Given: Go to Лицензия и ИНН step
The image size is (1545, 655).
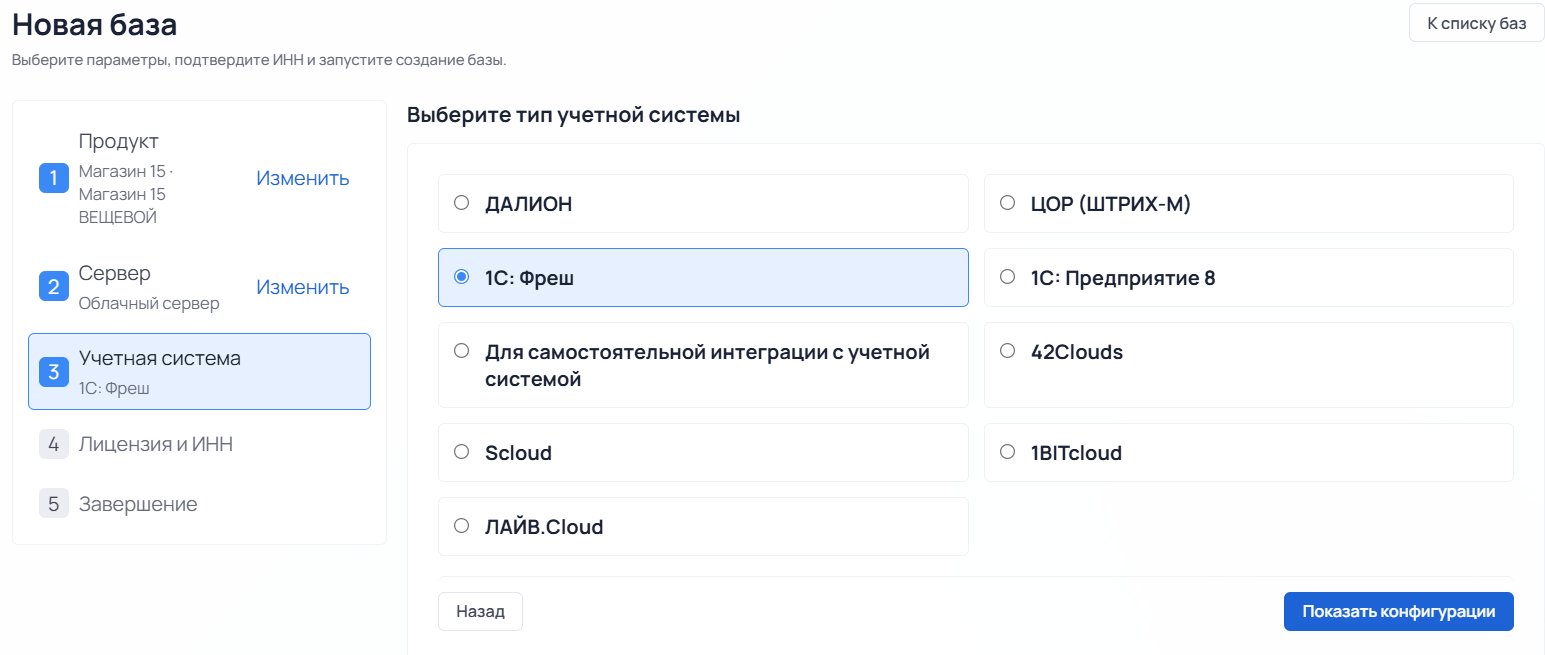Looking at the screenshot, I should 199,444.
